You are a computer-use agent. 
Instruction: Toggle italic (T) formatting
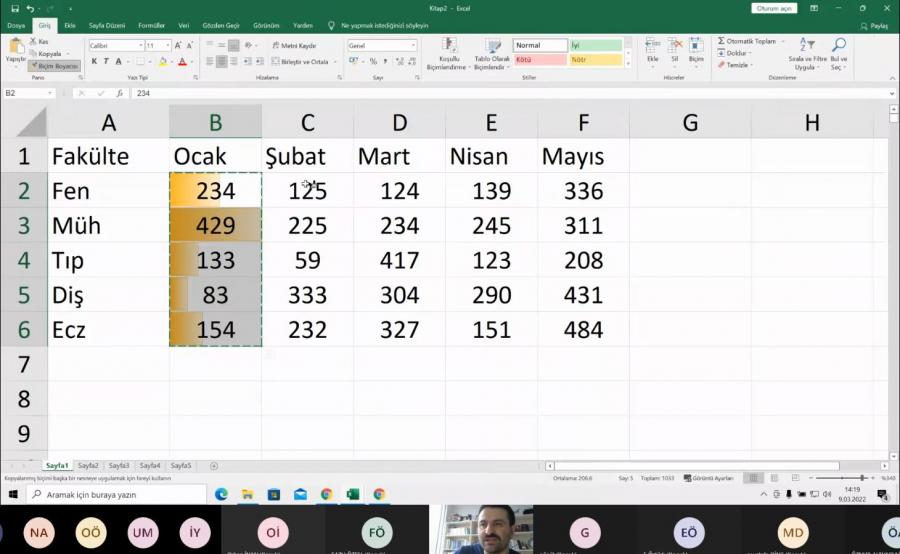click(x=106, y=62)
